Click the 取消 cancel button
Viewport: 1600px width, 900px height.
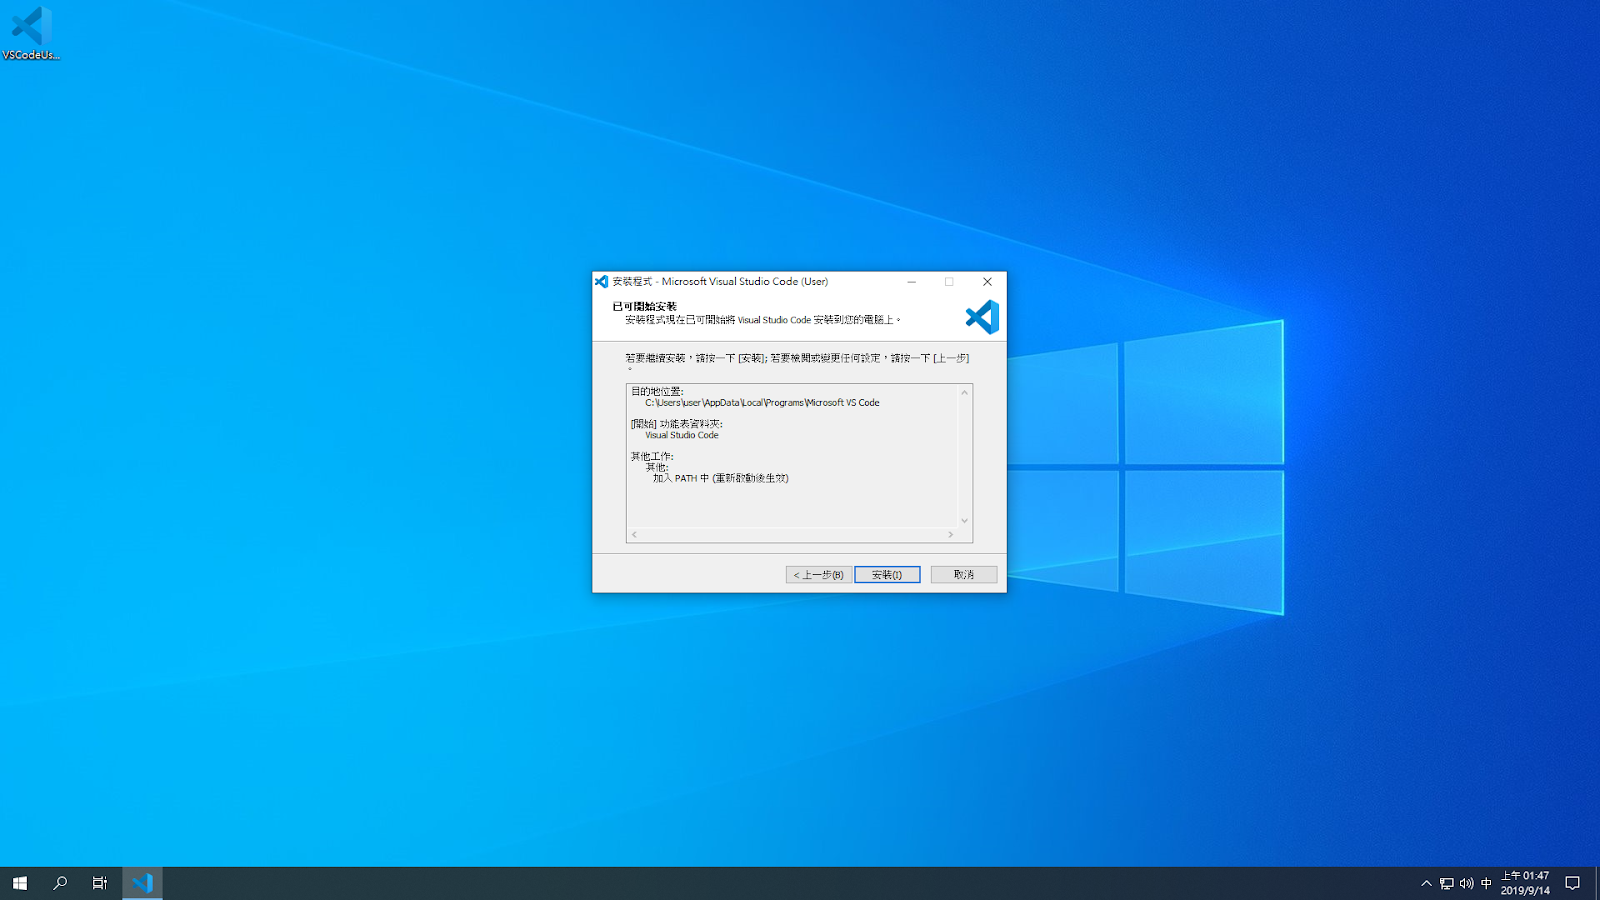pyautogui.click(x=964, y=575)
